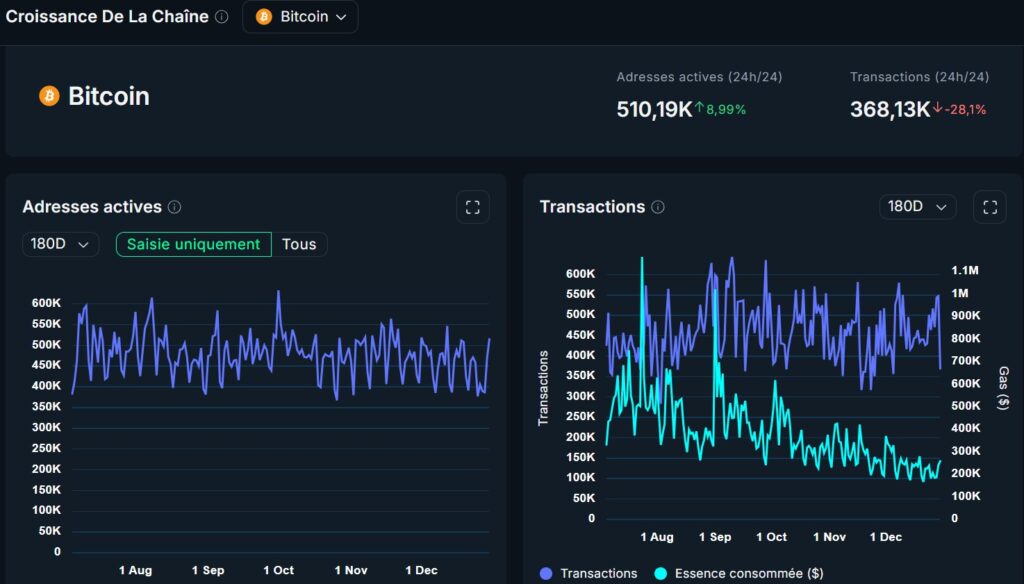Expand the Adresses actives chart to fullscreen
This screenshot has height=584, width=1024.
click(x=472, y=207)
